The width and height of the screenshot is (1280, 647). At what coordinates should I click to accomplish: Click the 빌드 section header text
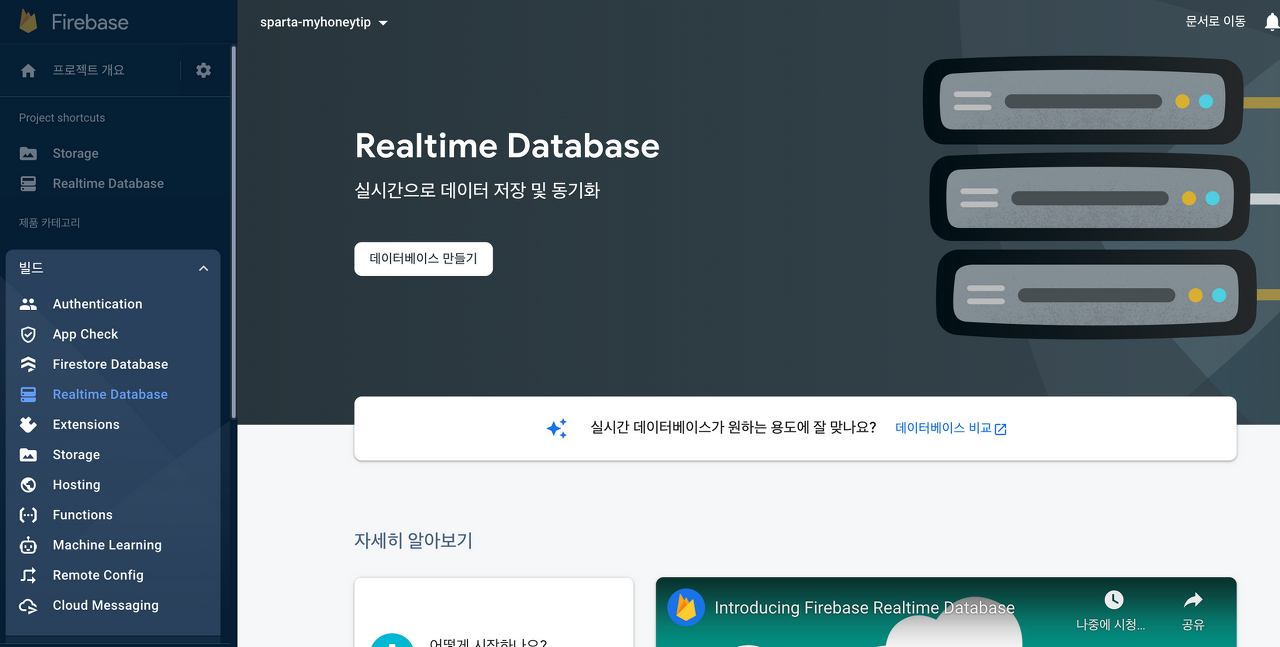tap(31, 268)
